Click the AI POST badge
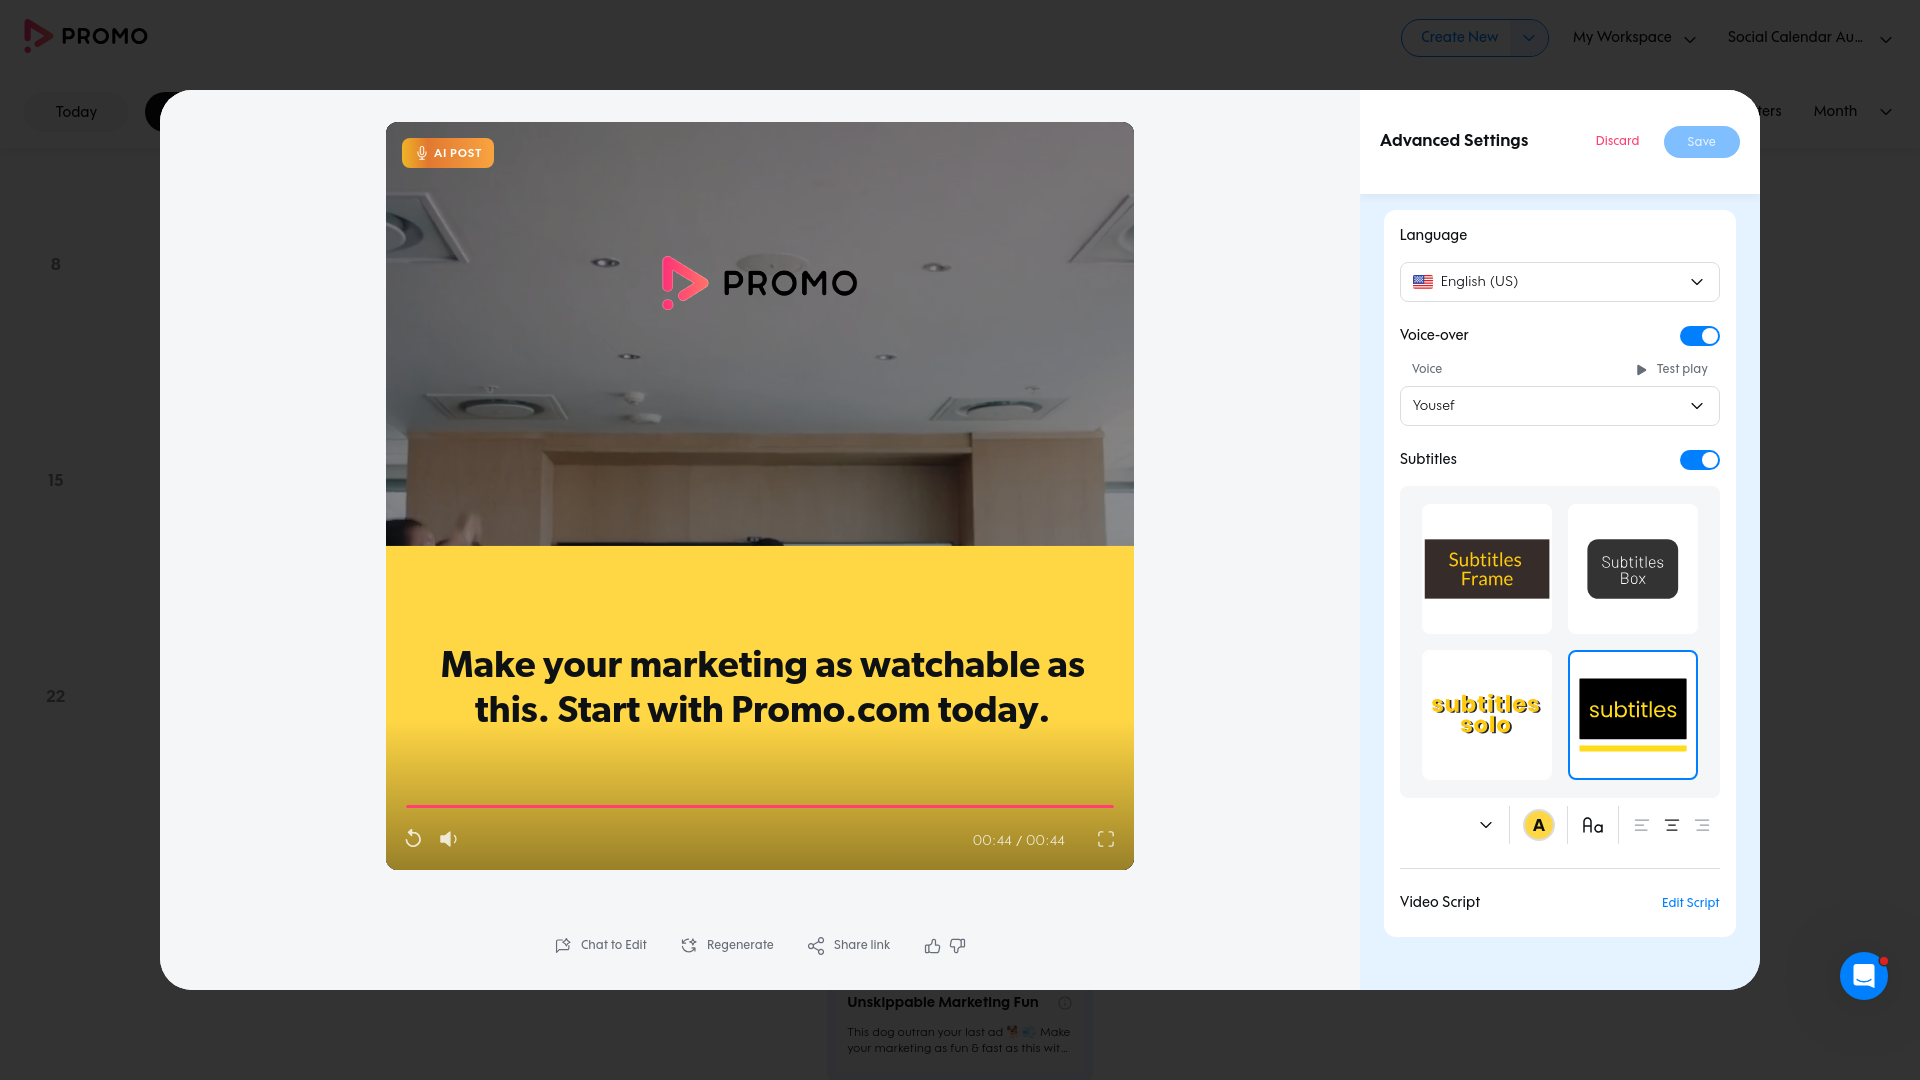This screenshot has height=1080, width=1920. [448, 153]
